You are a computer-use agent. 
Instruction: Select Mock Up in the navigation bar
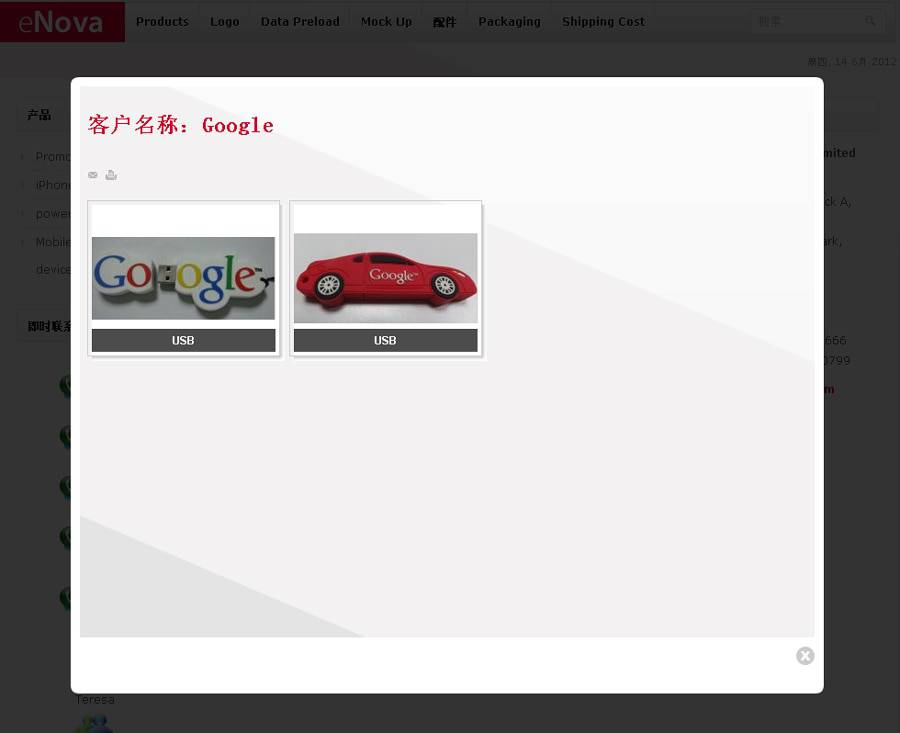[386, 21]
